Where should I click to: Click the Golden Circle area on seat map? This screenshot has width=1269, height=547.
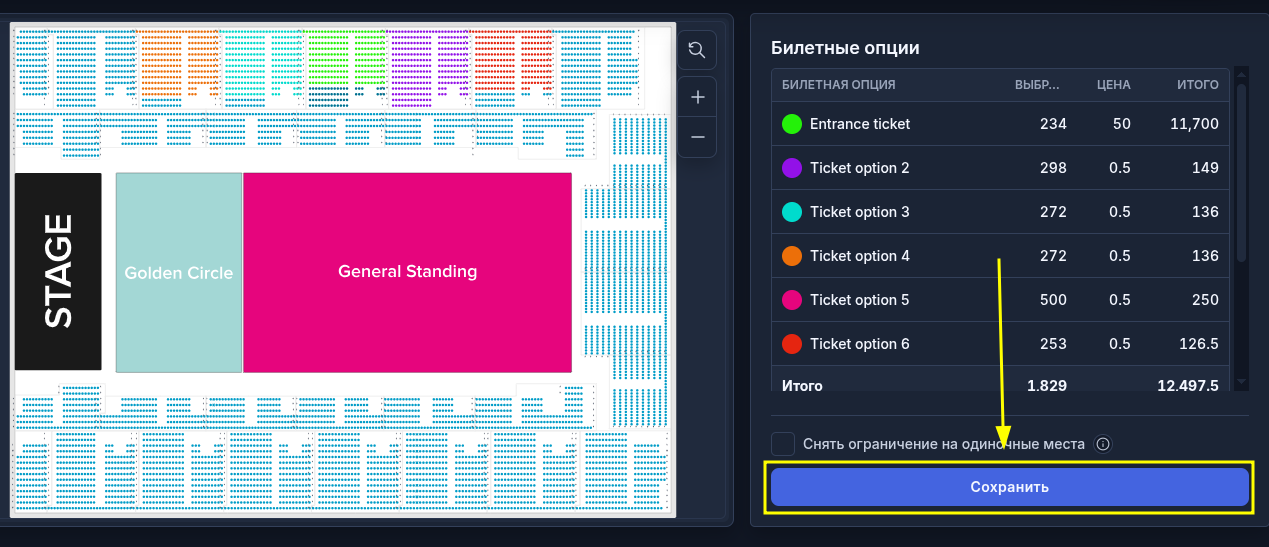click(179, 272)
